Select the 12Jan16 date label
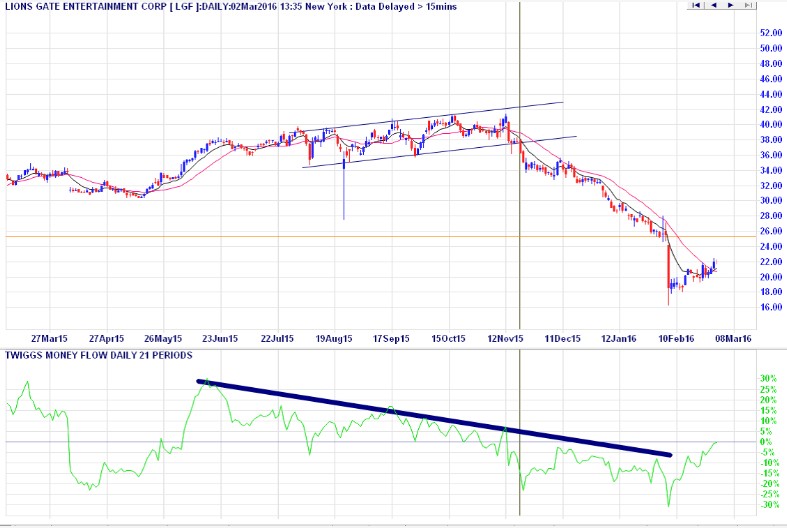 click(619, 339)
